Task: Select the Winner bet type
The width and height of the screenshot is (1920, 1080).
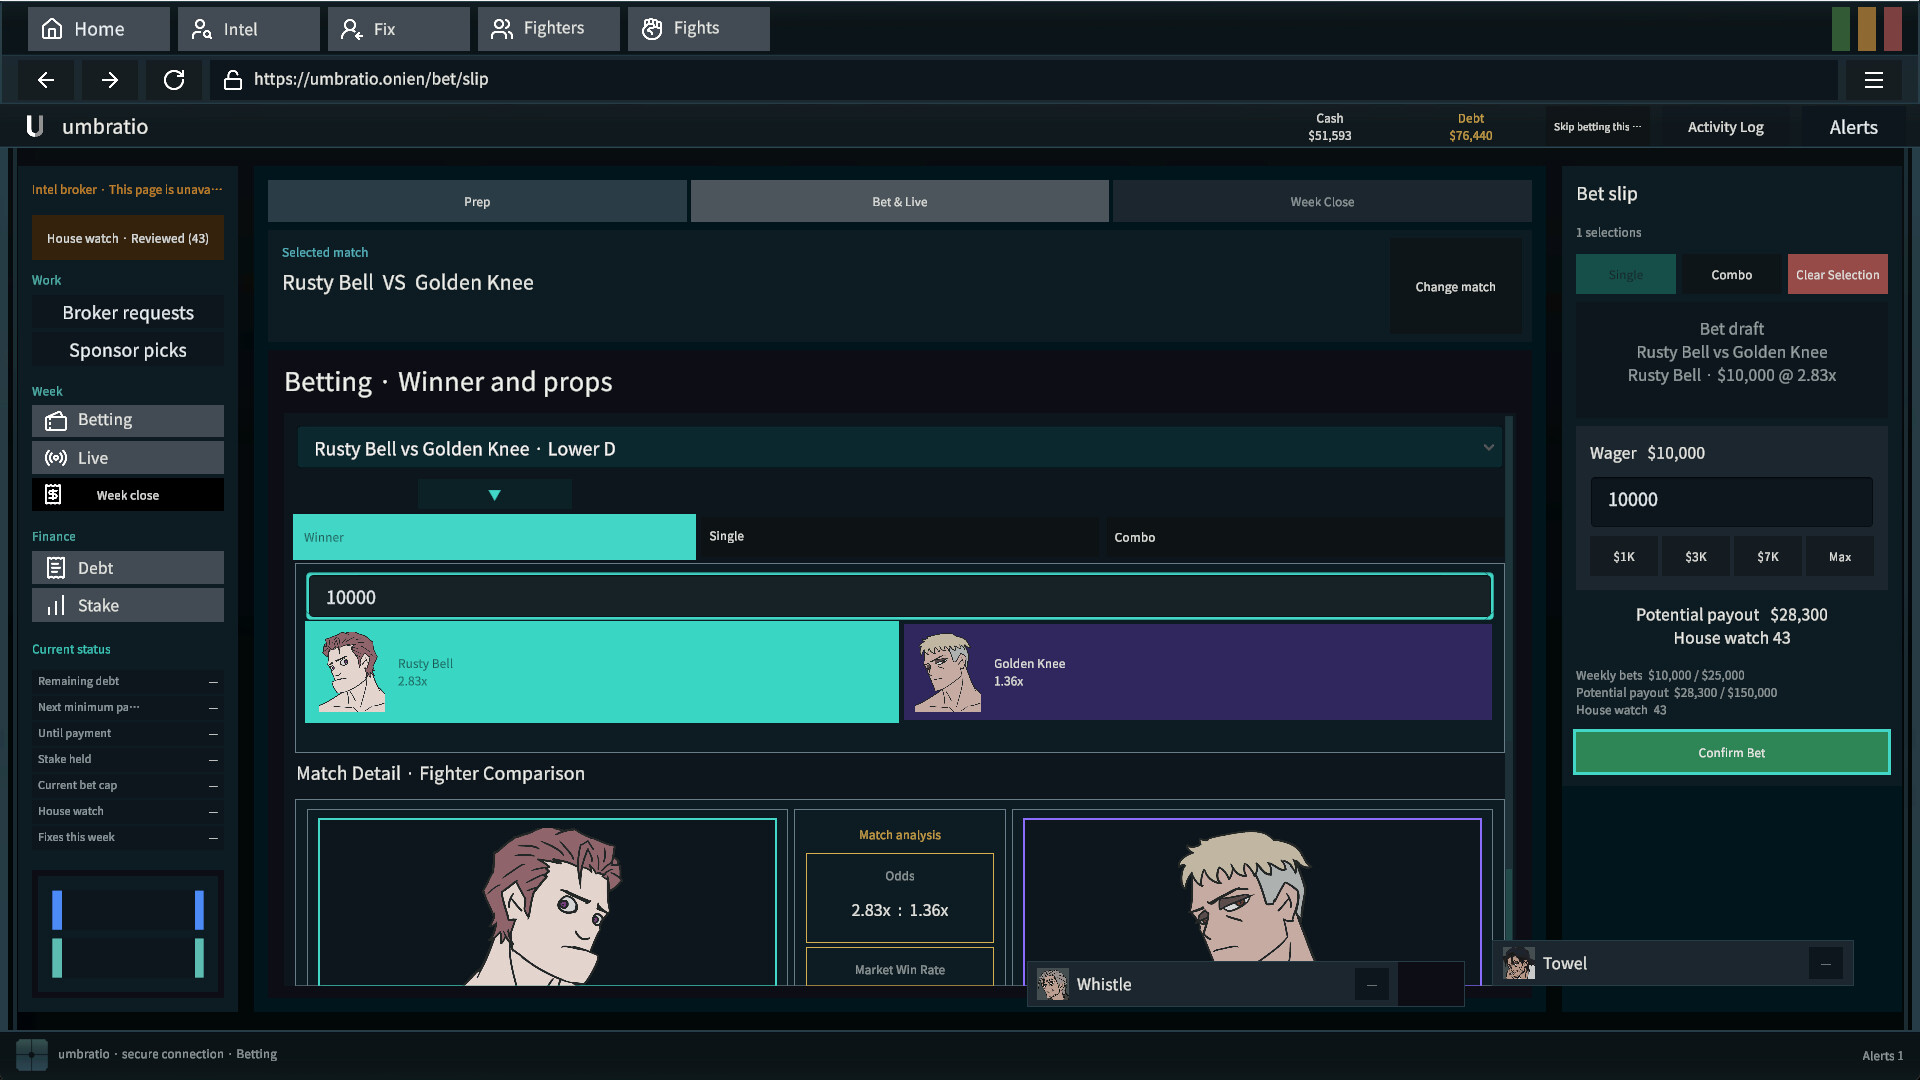Action: point(494,537)
